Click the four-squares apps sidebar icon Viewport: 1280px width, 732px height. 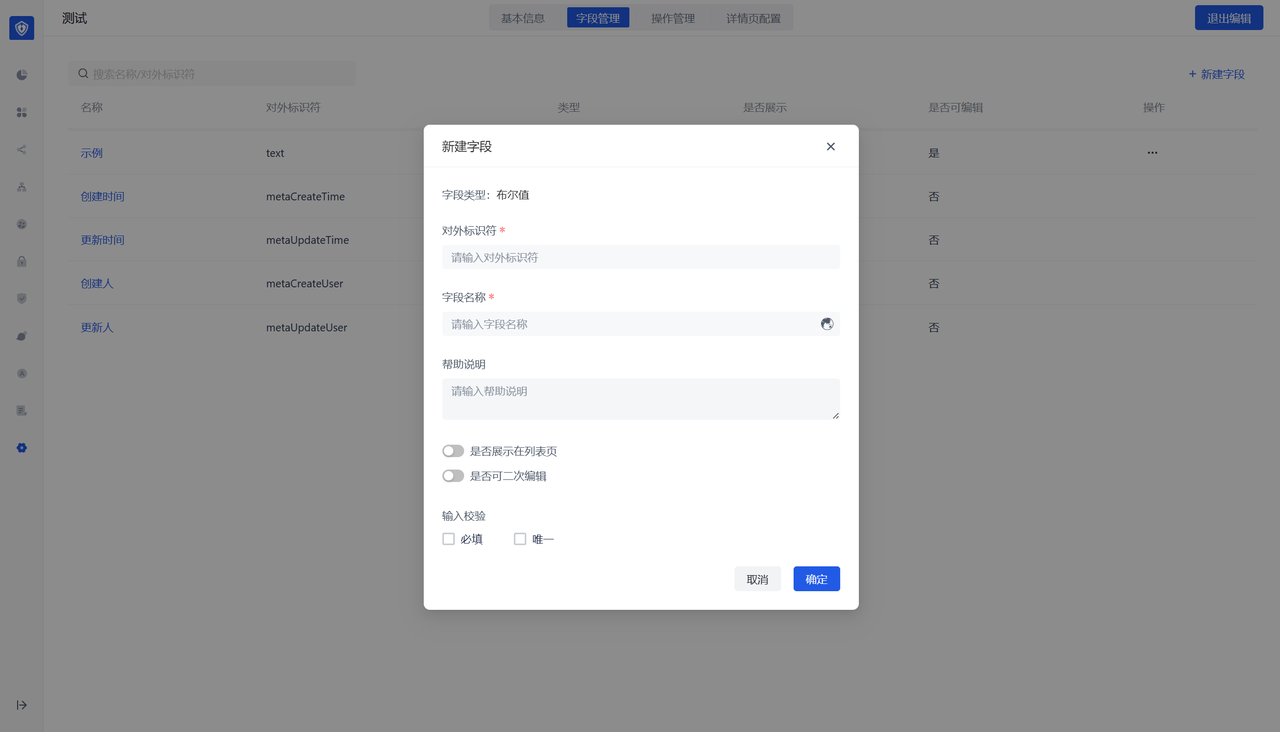[22, 113]
